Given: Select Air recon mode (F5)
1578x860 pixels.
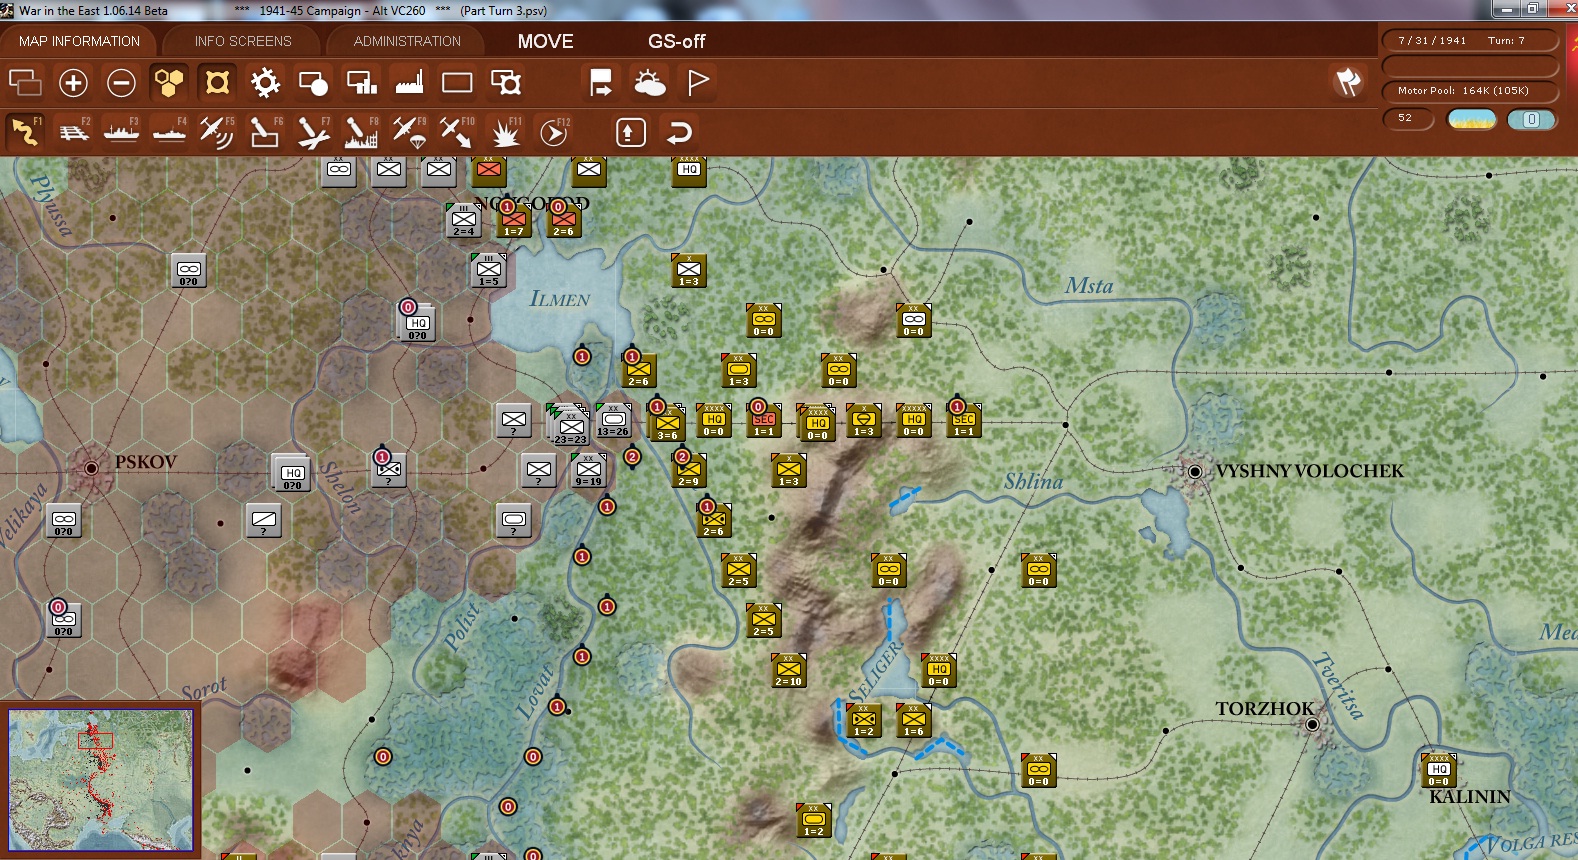Looking at the screenshot, I should point(217,132).
